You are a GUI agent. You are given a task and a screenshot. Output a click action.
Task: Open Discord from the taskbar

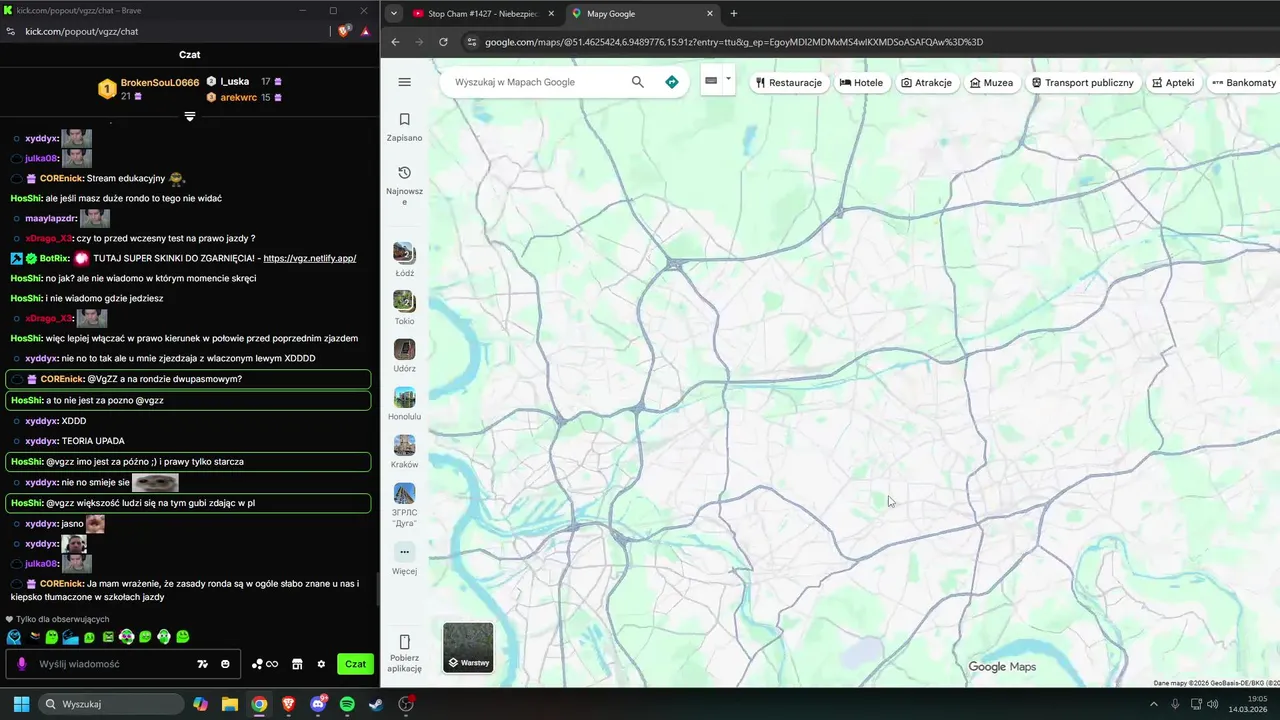318,704
